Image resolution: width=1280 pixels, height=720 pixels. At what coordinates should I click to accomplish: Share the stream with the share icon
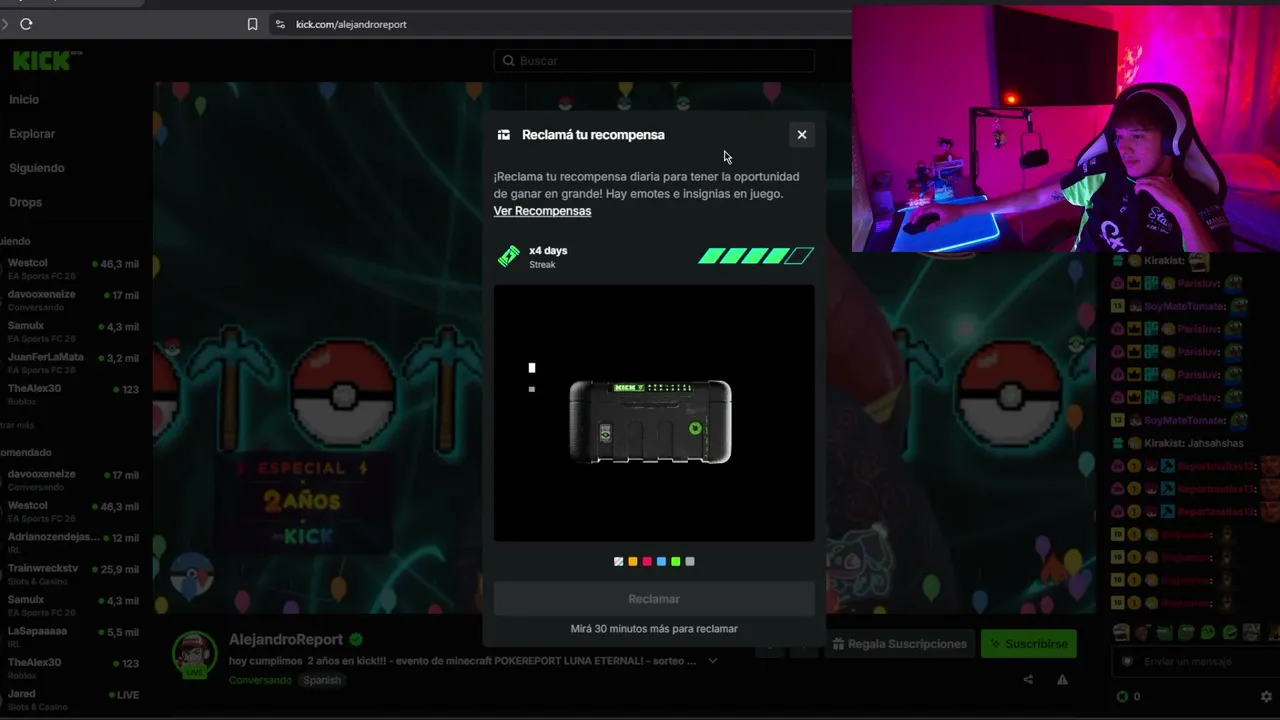point(1028,680)
